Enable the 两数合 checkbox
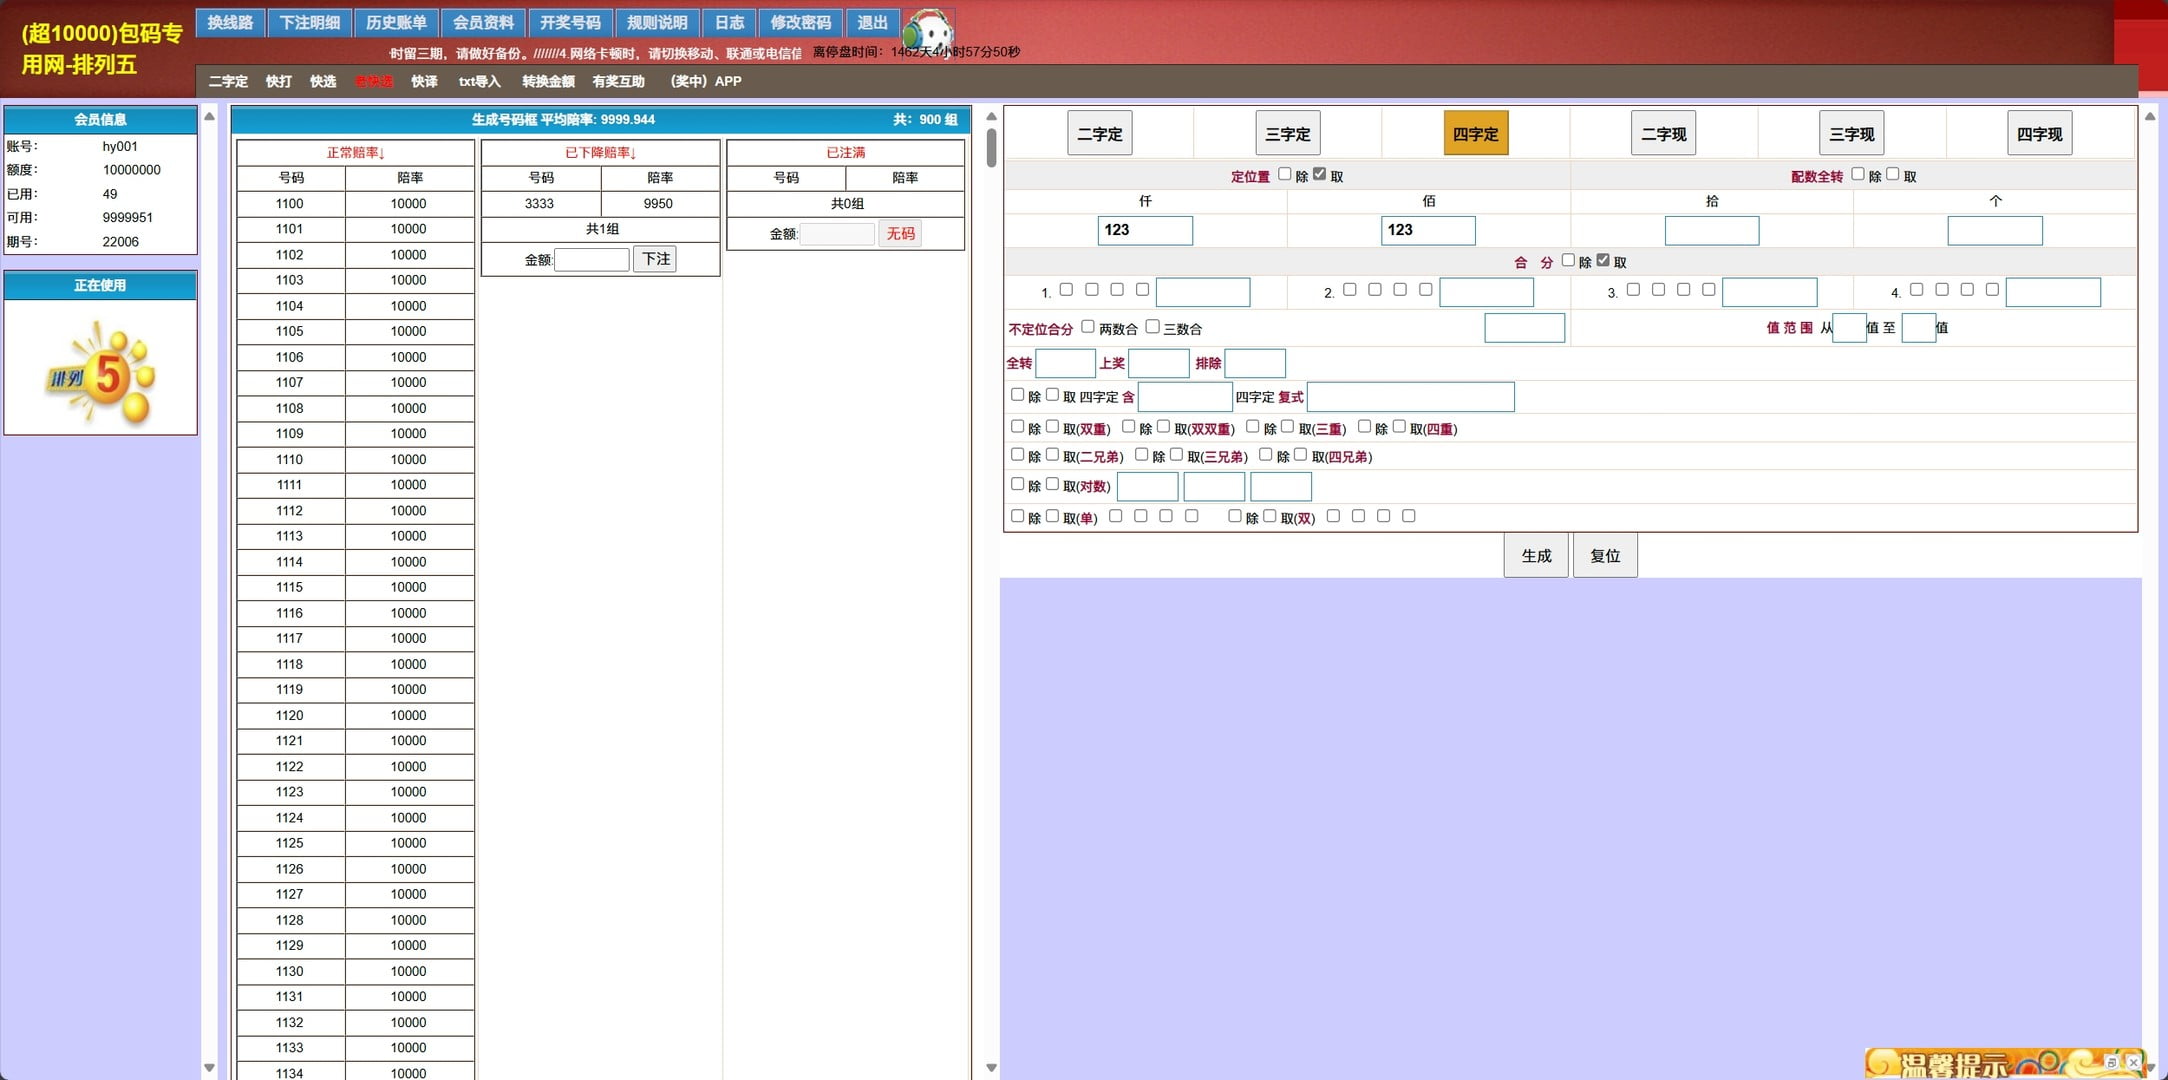 1088,327
